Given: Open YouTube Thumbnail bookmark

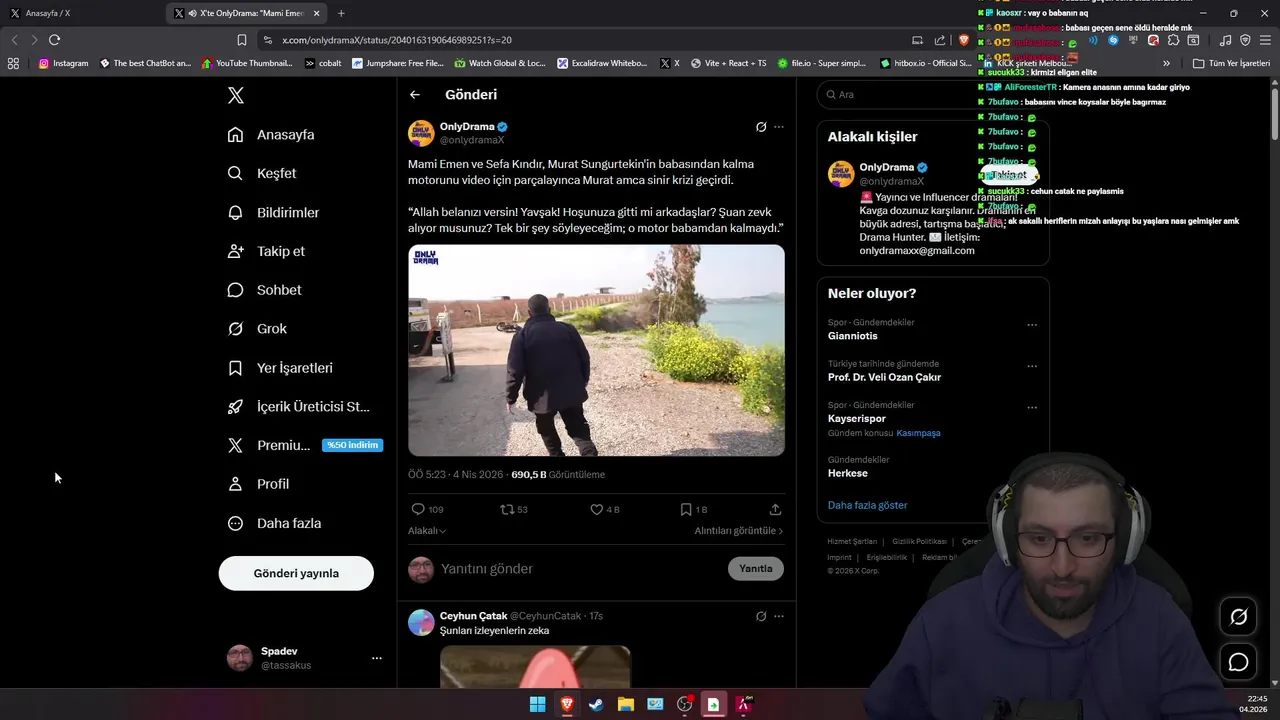Looking at the screenshot, I should (247, 63).
